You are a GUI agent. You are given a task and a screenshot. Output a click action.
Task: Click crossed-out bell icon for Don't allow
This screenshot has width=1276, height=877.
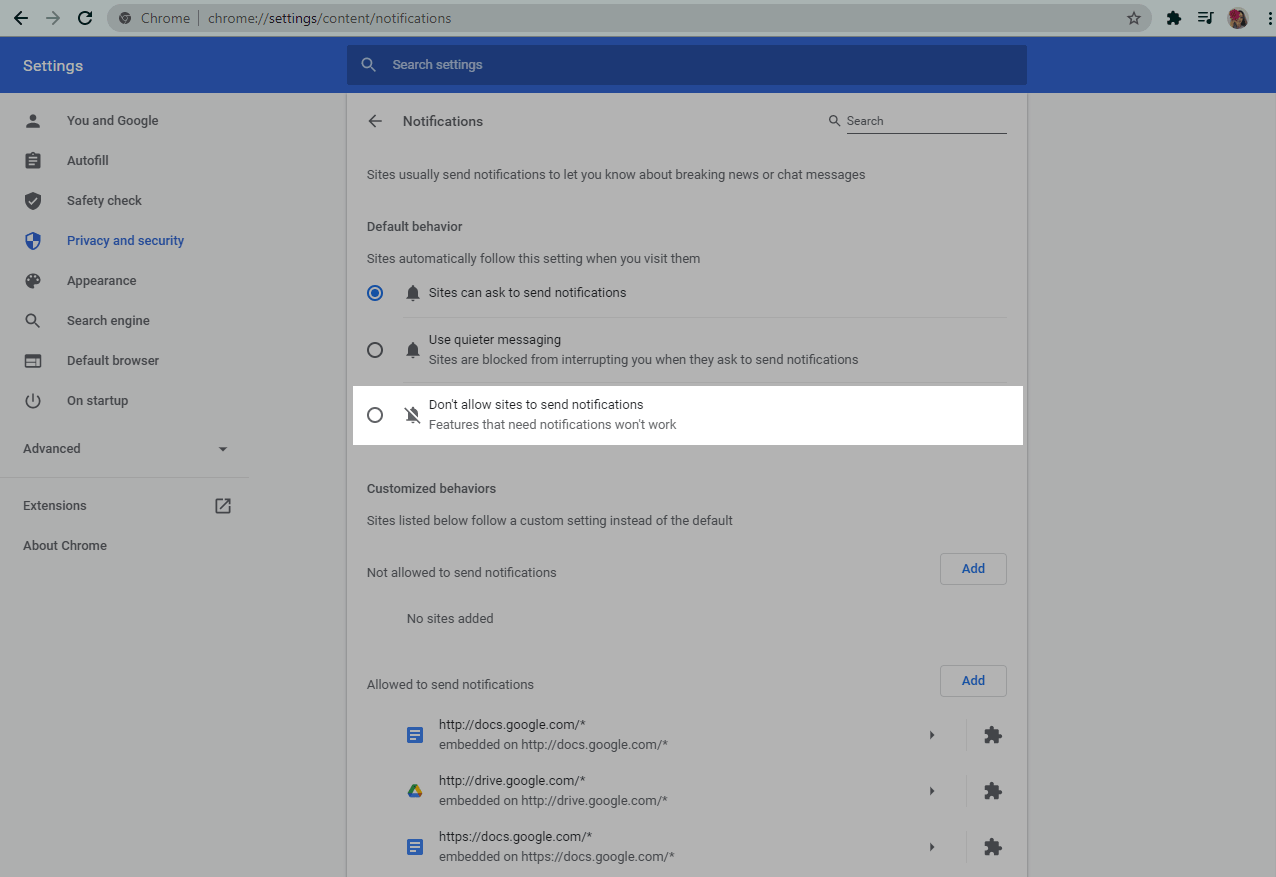tap(413, 415)
